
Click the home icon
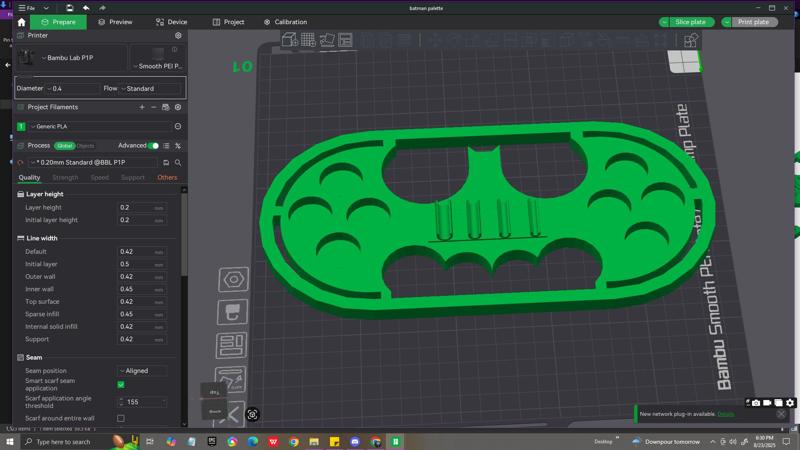(21, 22)
